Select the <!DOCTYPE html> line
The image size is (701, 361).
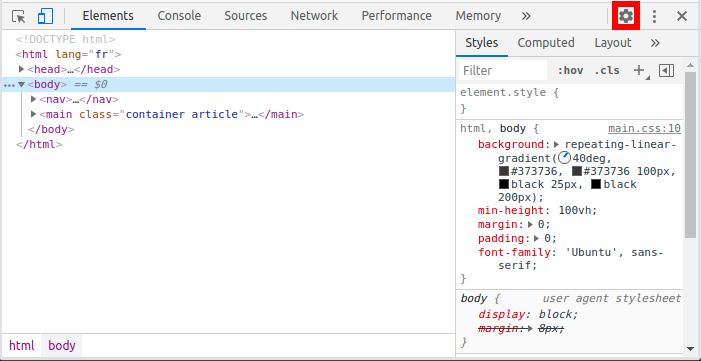tap(65, 39)
